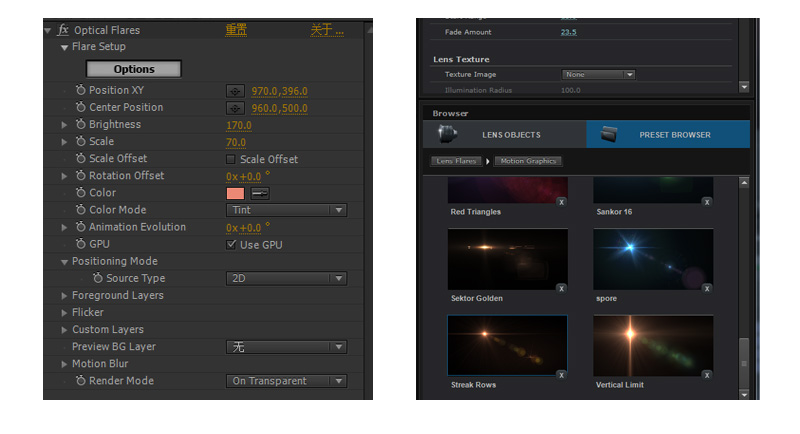
Task: Click the Brightness value 170.0
Action: (x=239, y=125)
